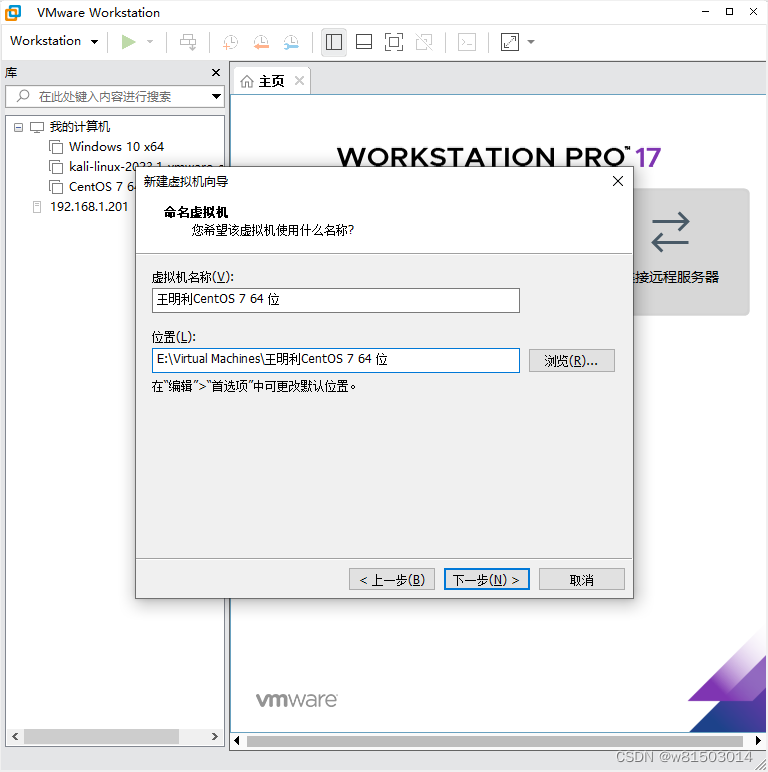Select the Windows 10 x64 virtual machine
The width and height of the screenshot is (768, 772).
[x=116, y=147]
